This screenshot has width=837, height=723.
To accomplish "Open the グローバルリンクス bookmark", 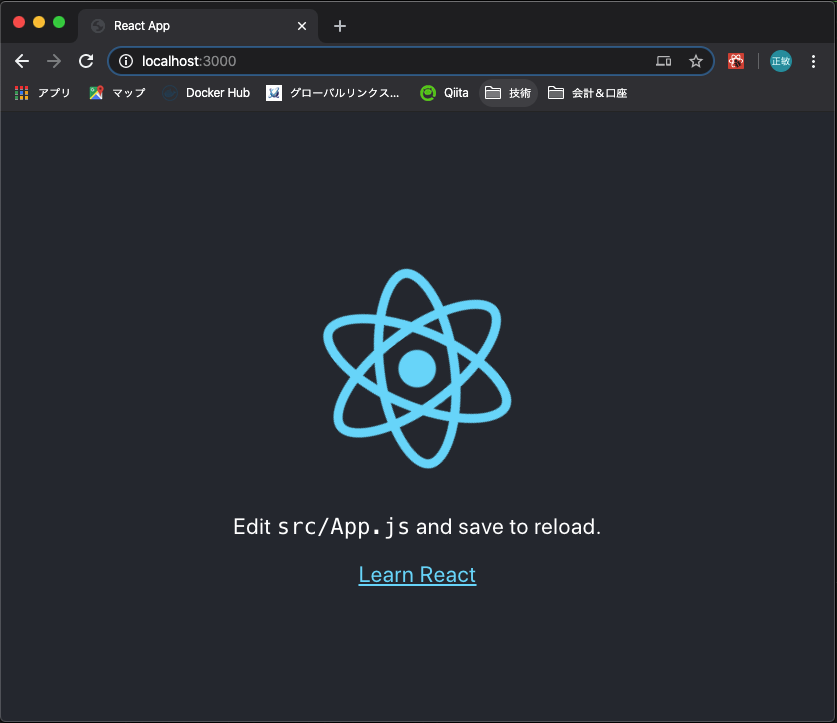I will [x=333, y=93].
